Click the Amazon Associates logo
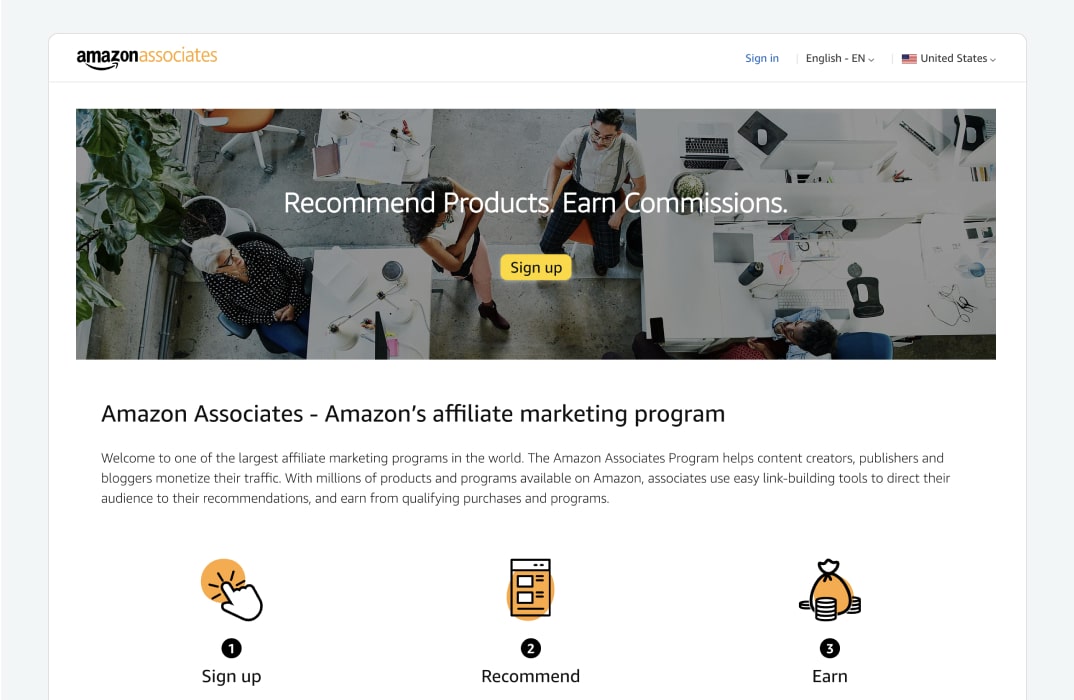The width and height of the screenshot is (1074, 700). tap(147, 58)
